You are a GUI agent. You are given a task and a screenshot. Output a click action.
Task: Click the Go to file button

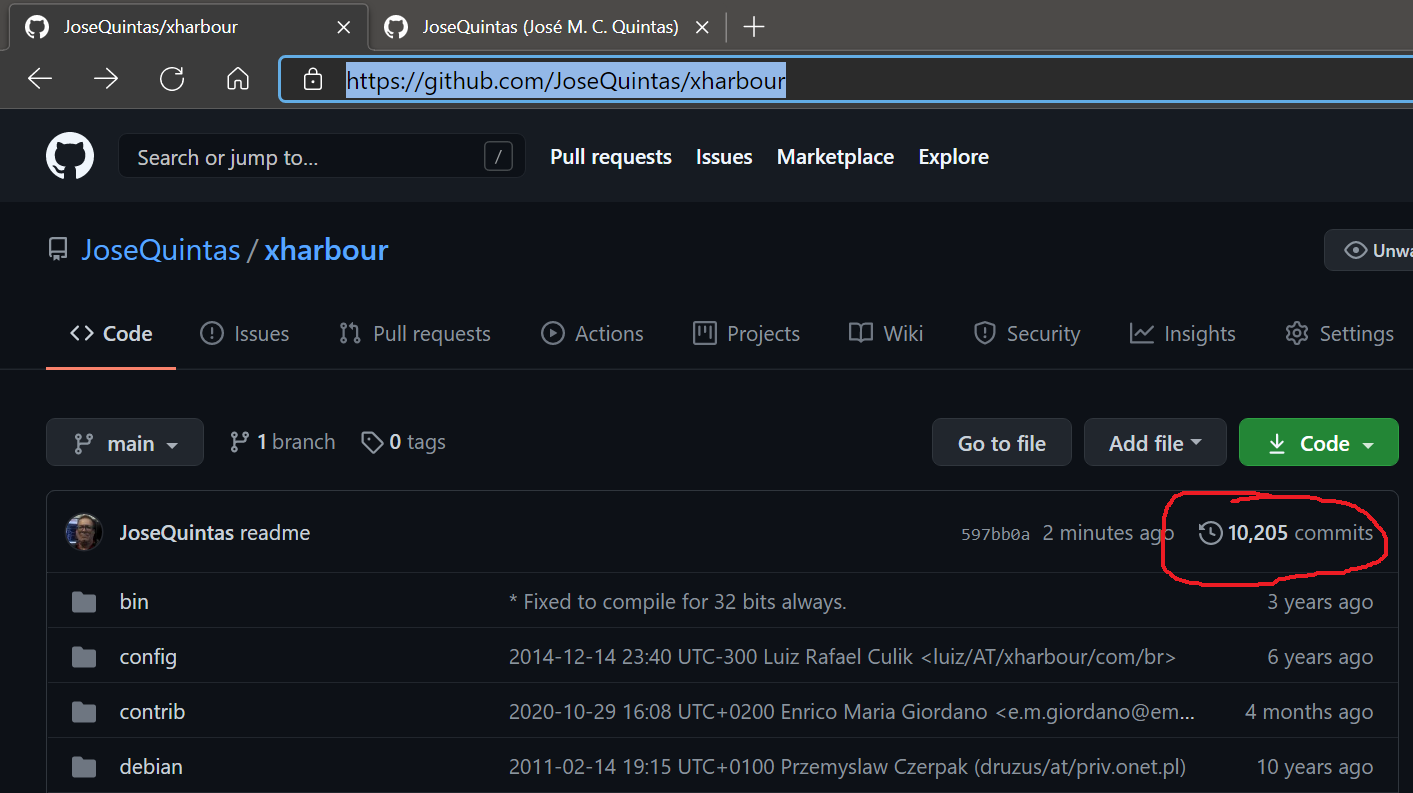point(1001,443)
